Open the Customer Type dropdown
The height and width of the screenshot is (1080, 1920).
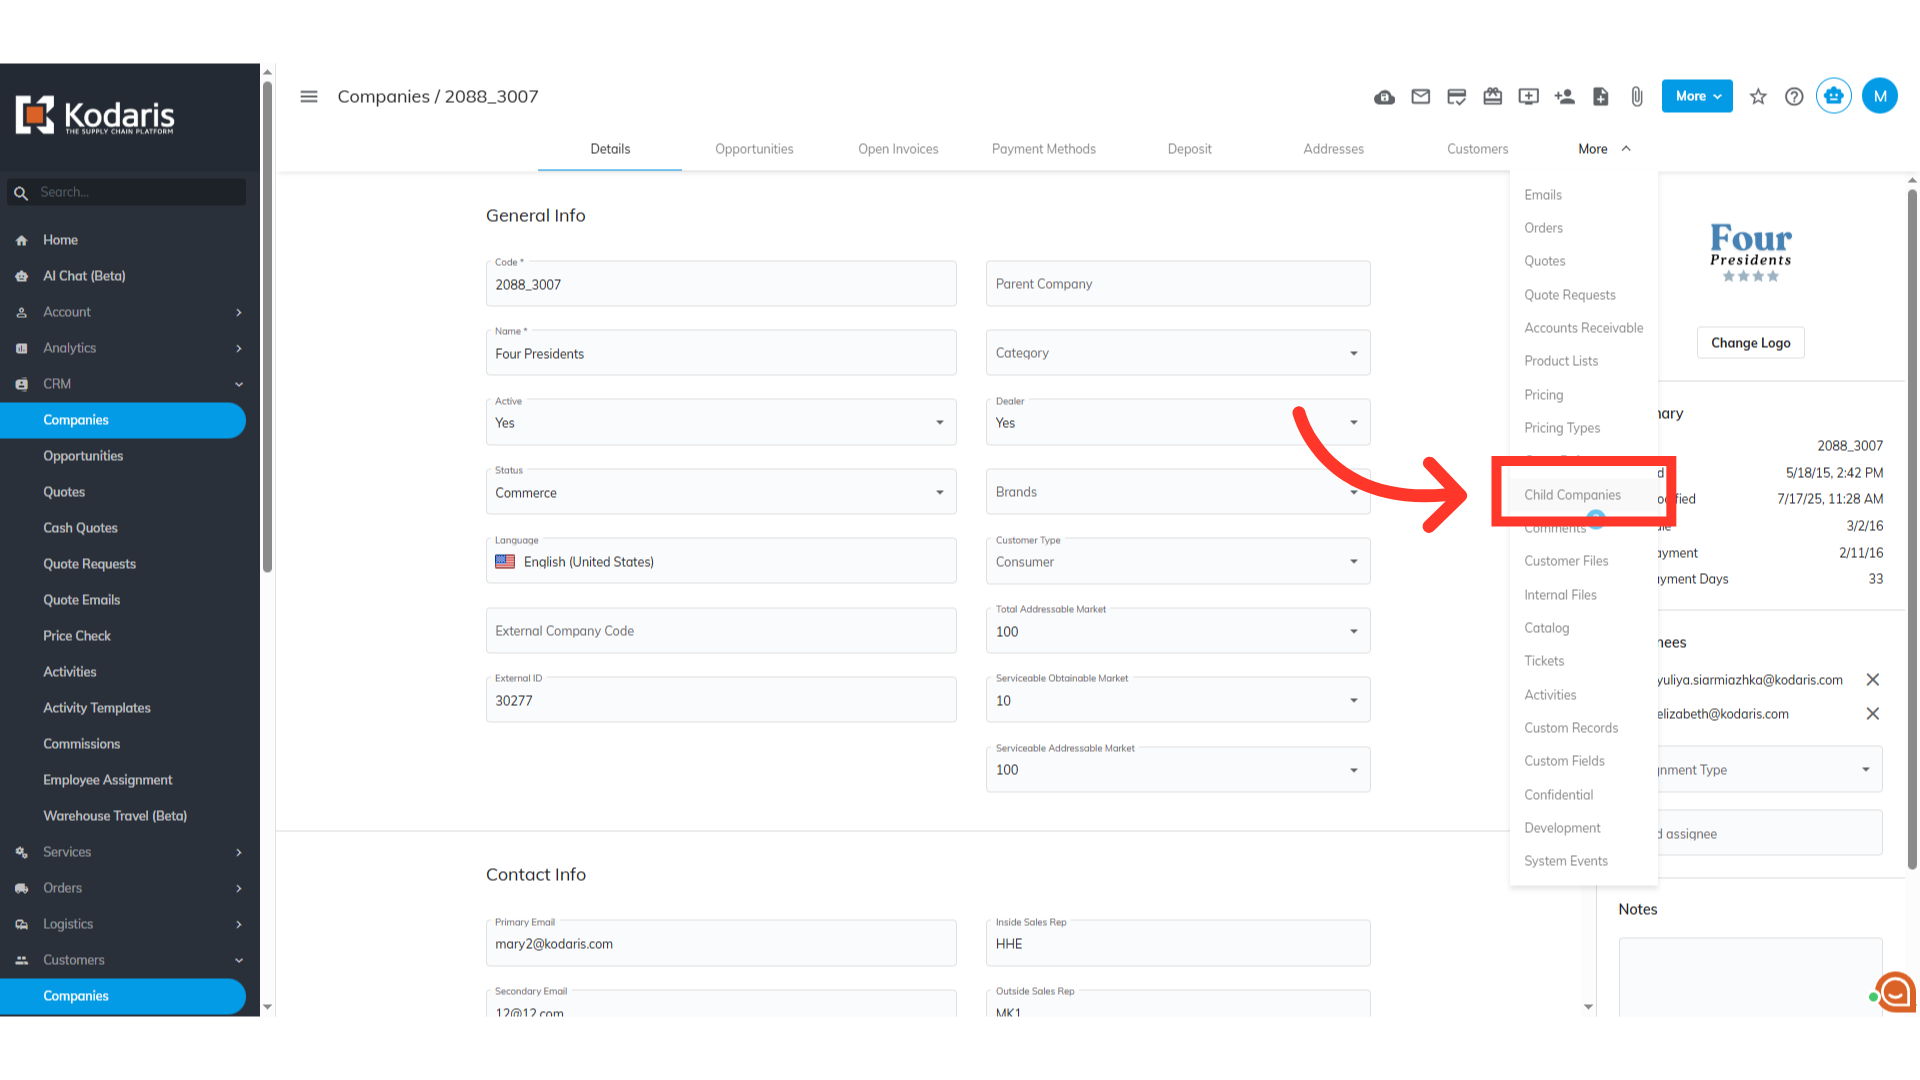click(x=1177, y=562)
